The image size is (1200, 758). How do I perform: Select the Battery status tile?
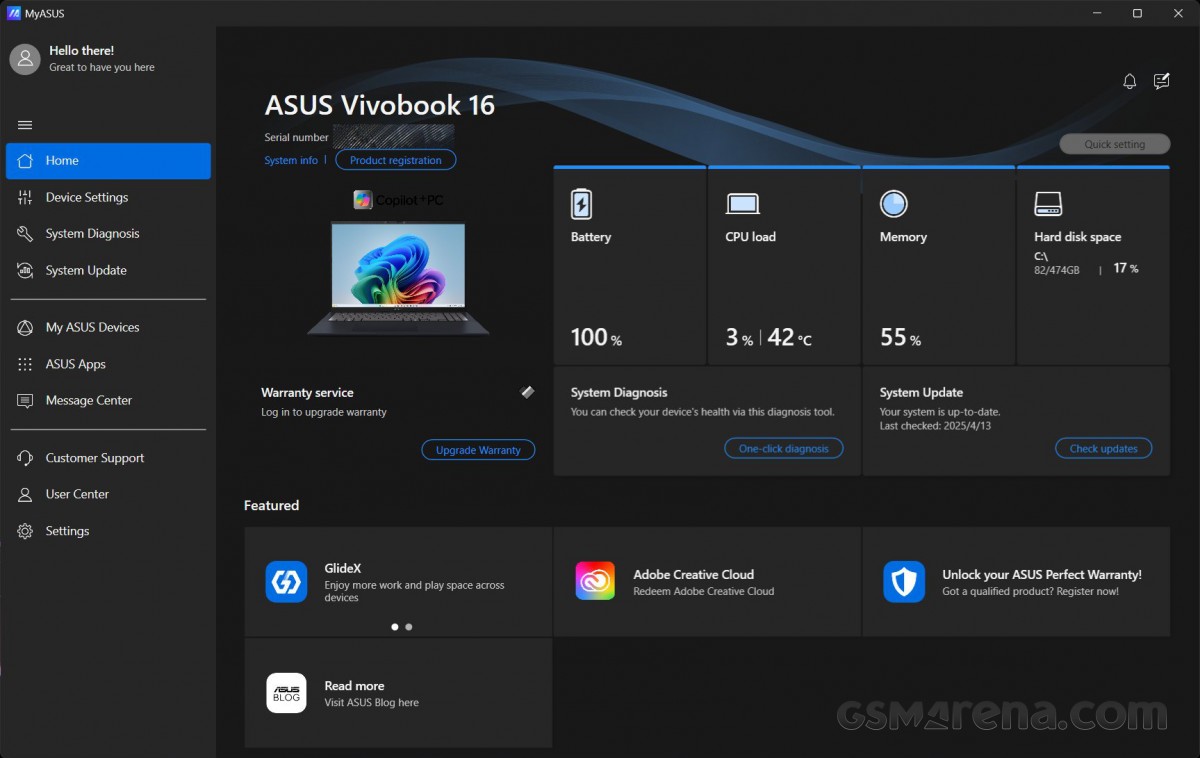[630, 265]
